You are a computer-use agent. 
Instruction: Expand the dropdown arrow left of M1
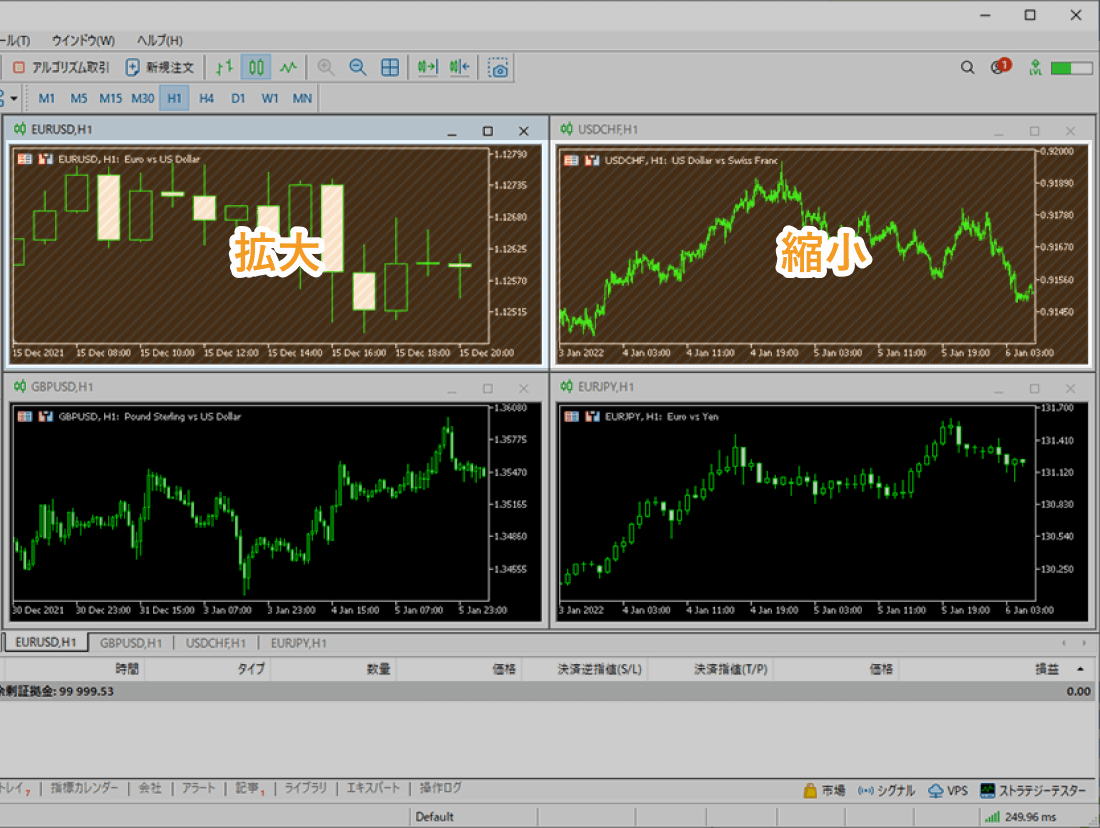pos(14,98)
